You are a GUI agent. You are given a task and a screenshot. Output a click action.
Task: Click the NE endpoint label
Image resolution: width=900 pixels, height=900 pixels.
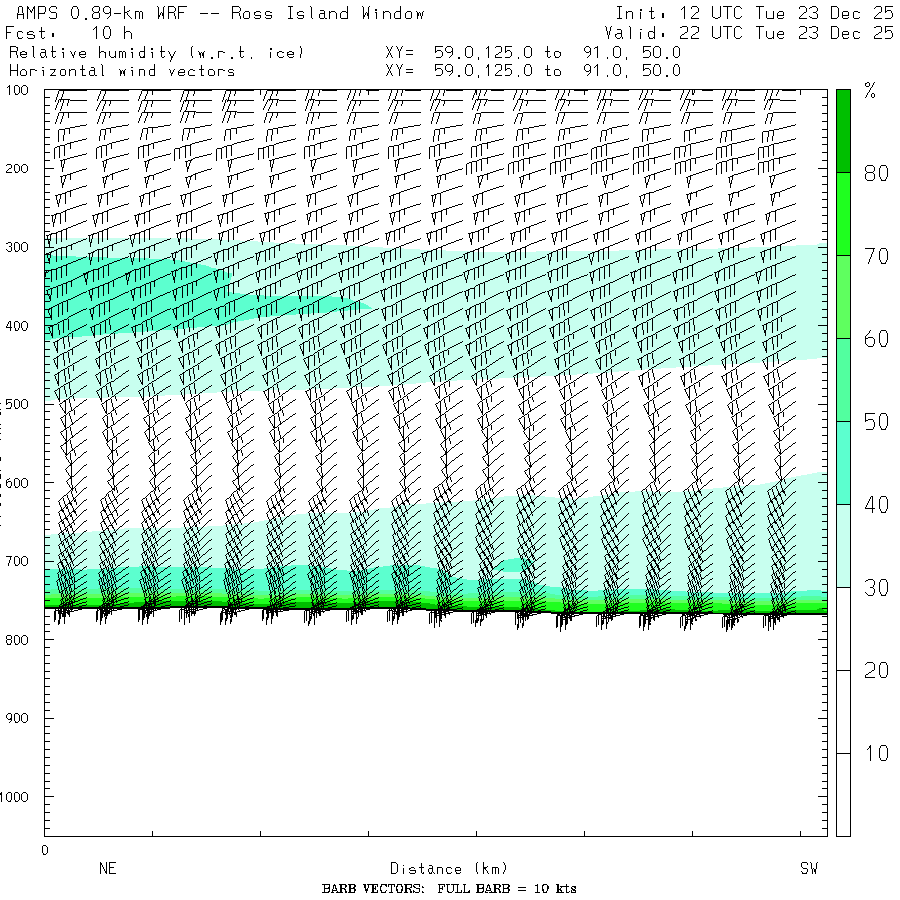[108, 869]
